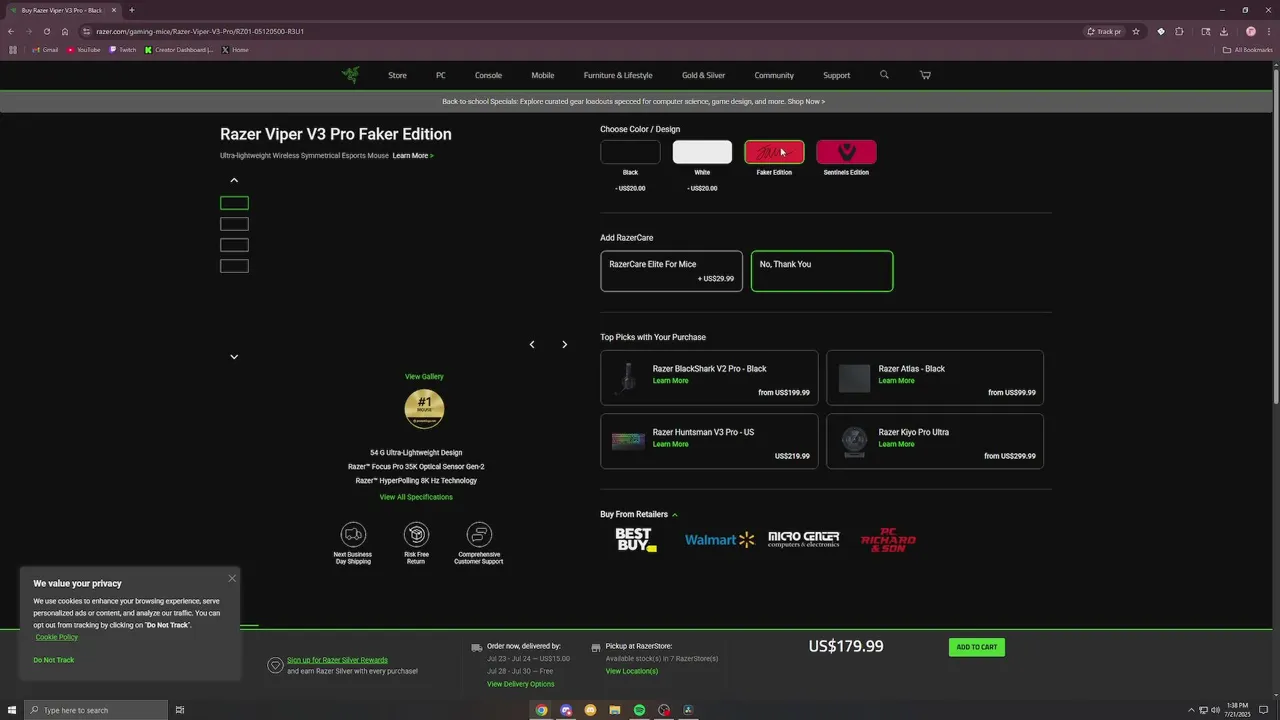The width and height of the screenshot is (1280, 720).
Task: Open the Task View taskbar icon
Action: click(180, 710)
